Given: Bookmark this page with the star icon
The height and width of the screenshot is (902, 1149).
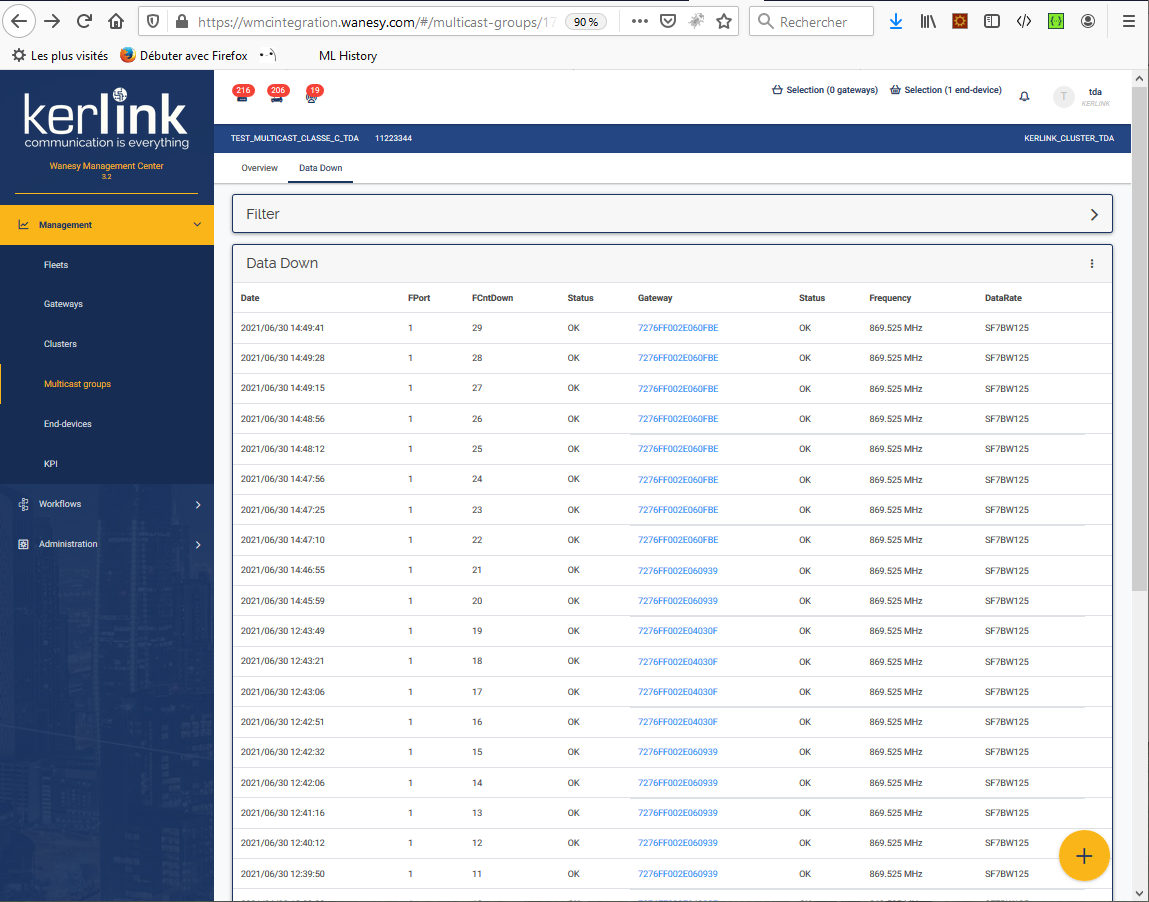Looking at the screenshot, I should click(724, 21).
